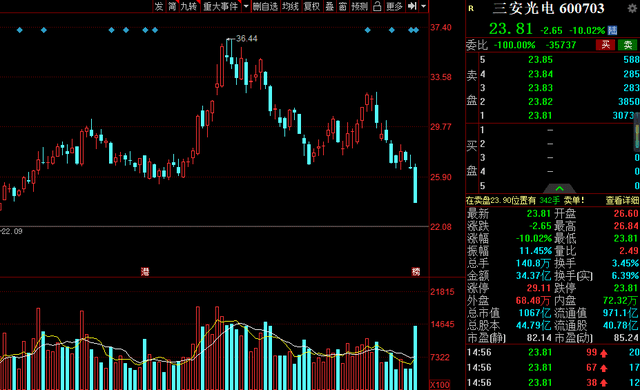Select the 14:56 trade row with 67
Screen dimensions: 640x390
click(553, 368)
